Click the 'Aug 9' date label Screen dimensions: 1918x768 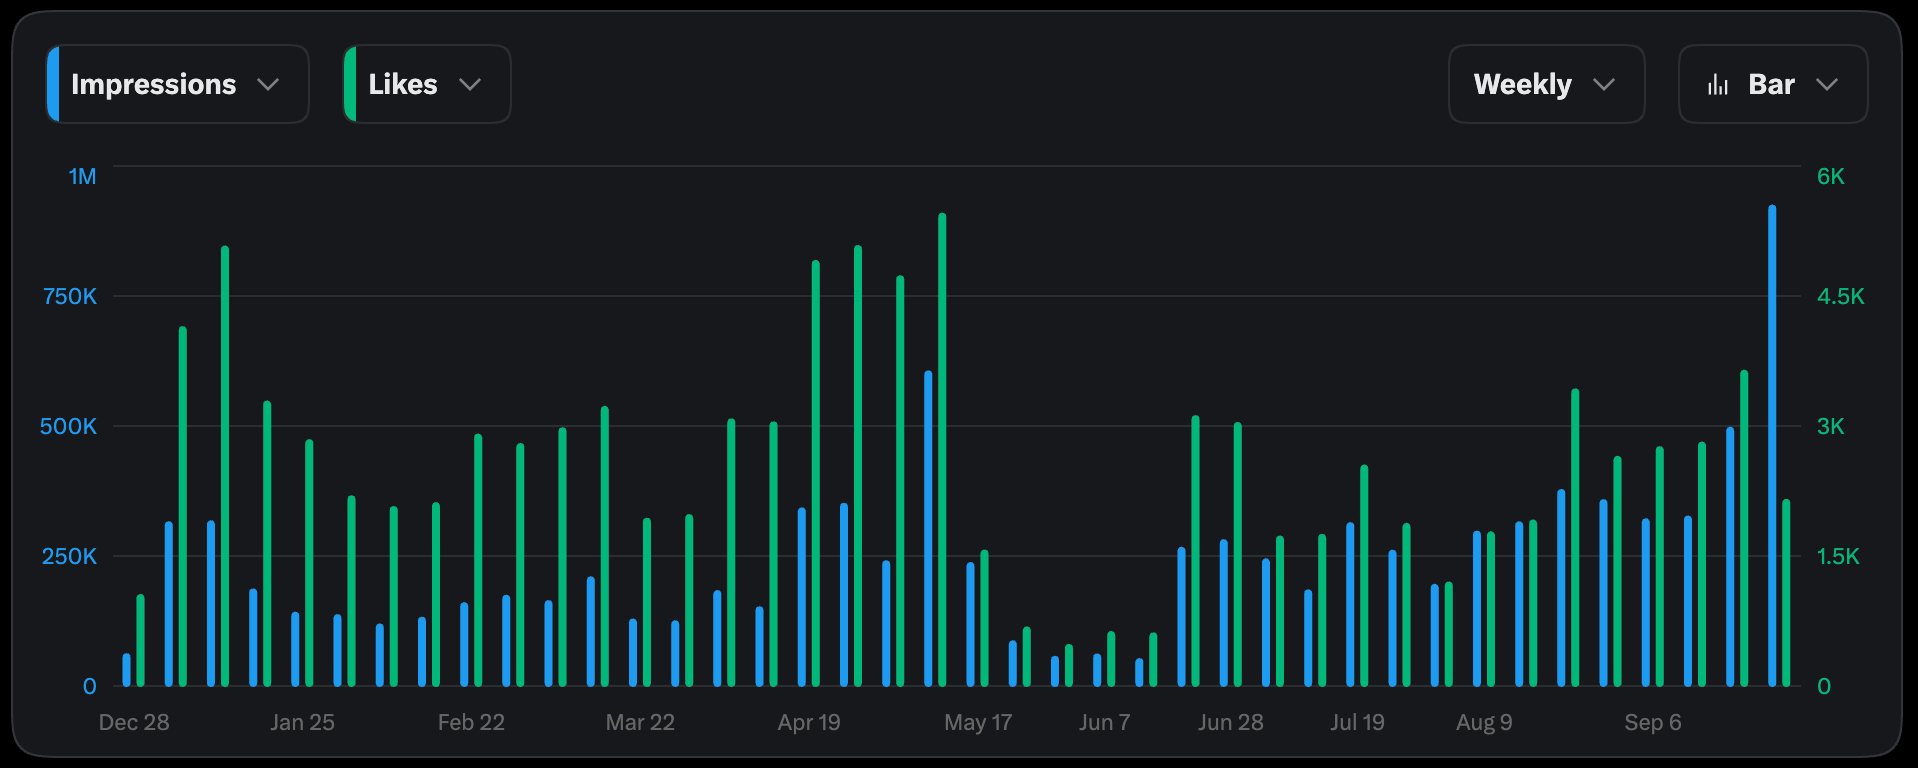1484,722
